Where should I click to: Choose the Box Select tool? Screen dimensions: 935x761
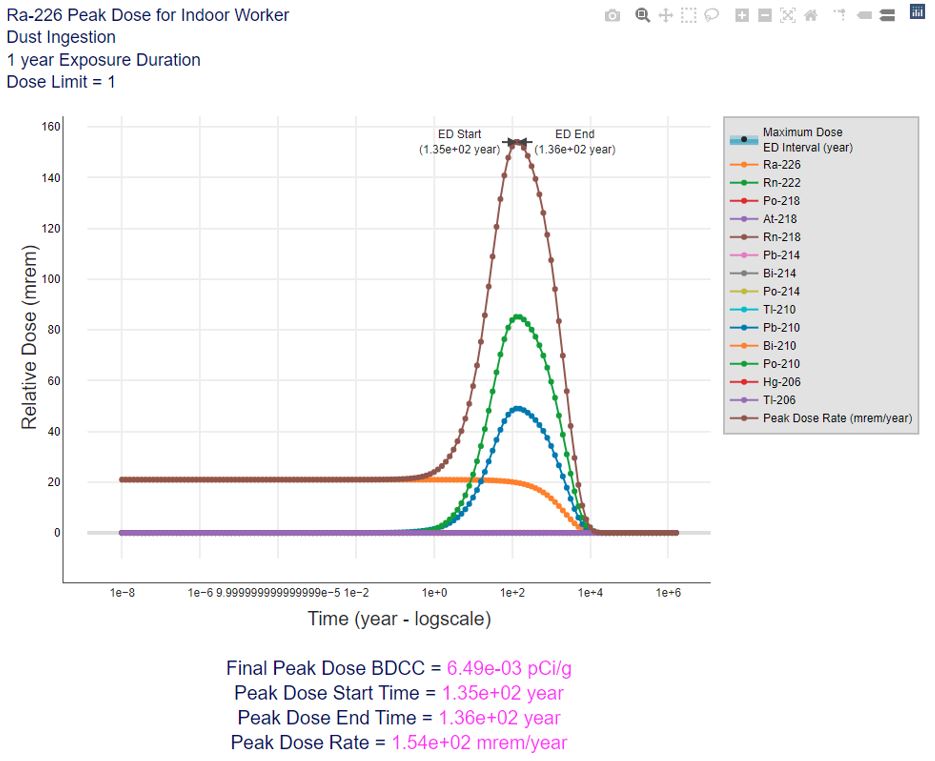(688, 15)
